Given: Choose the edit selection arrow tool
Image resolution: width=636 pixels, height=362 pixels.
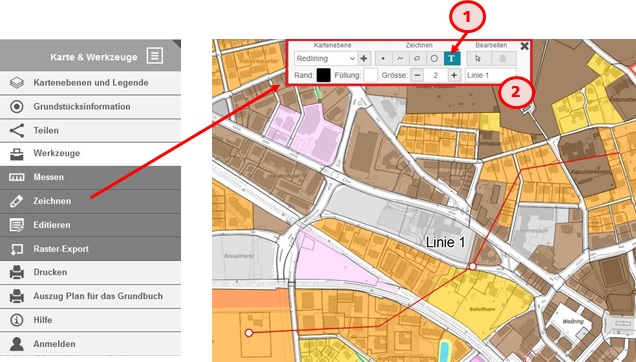Looking at the screenshot, I should click(x=478, y=58).
